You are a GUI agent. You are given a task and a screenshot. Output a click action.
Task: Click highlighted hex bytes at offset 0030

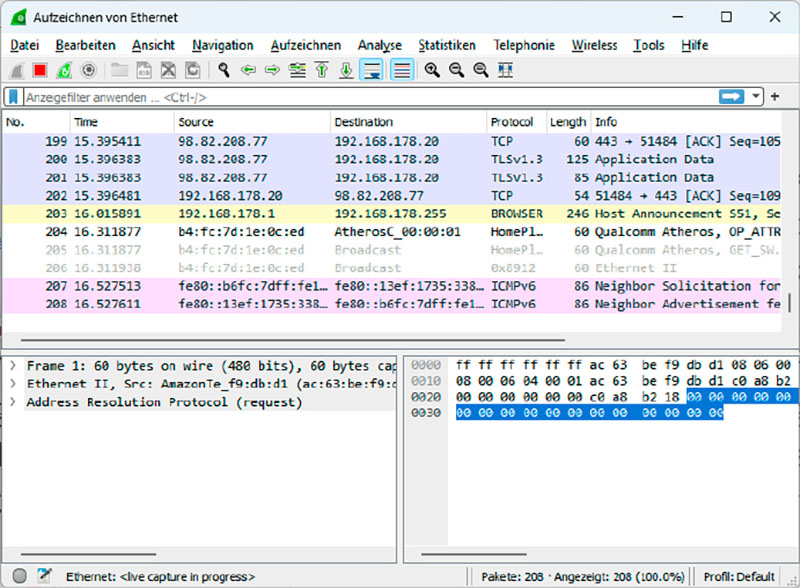coord(589,413)
